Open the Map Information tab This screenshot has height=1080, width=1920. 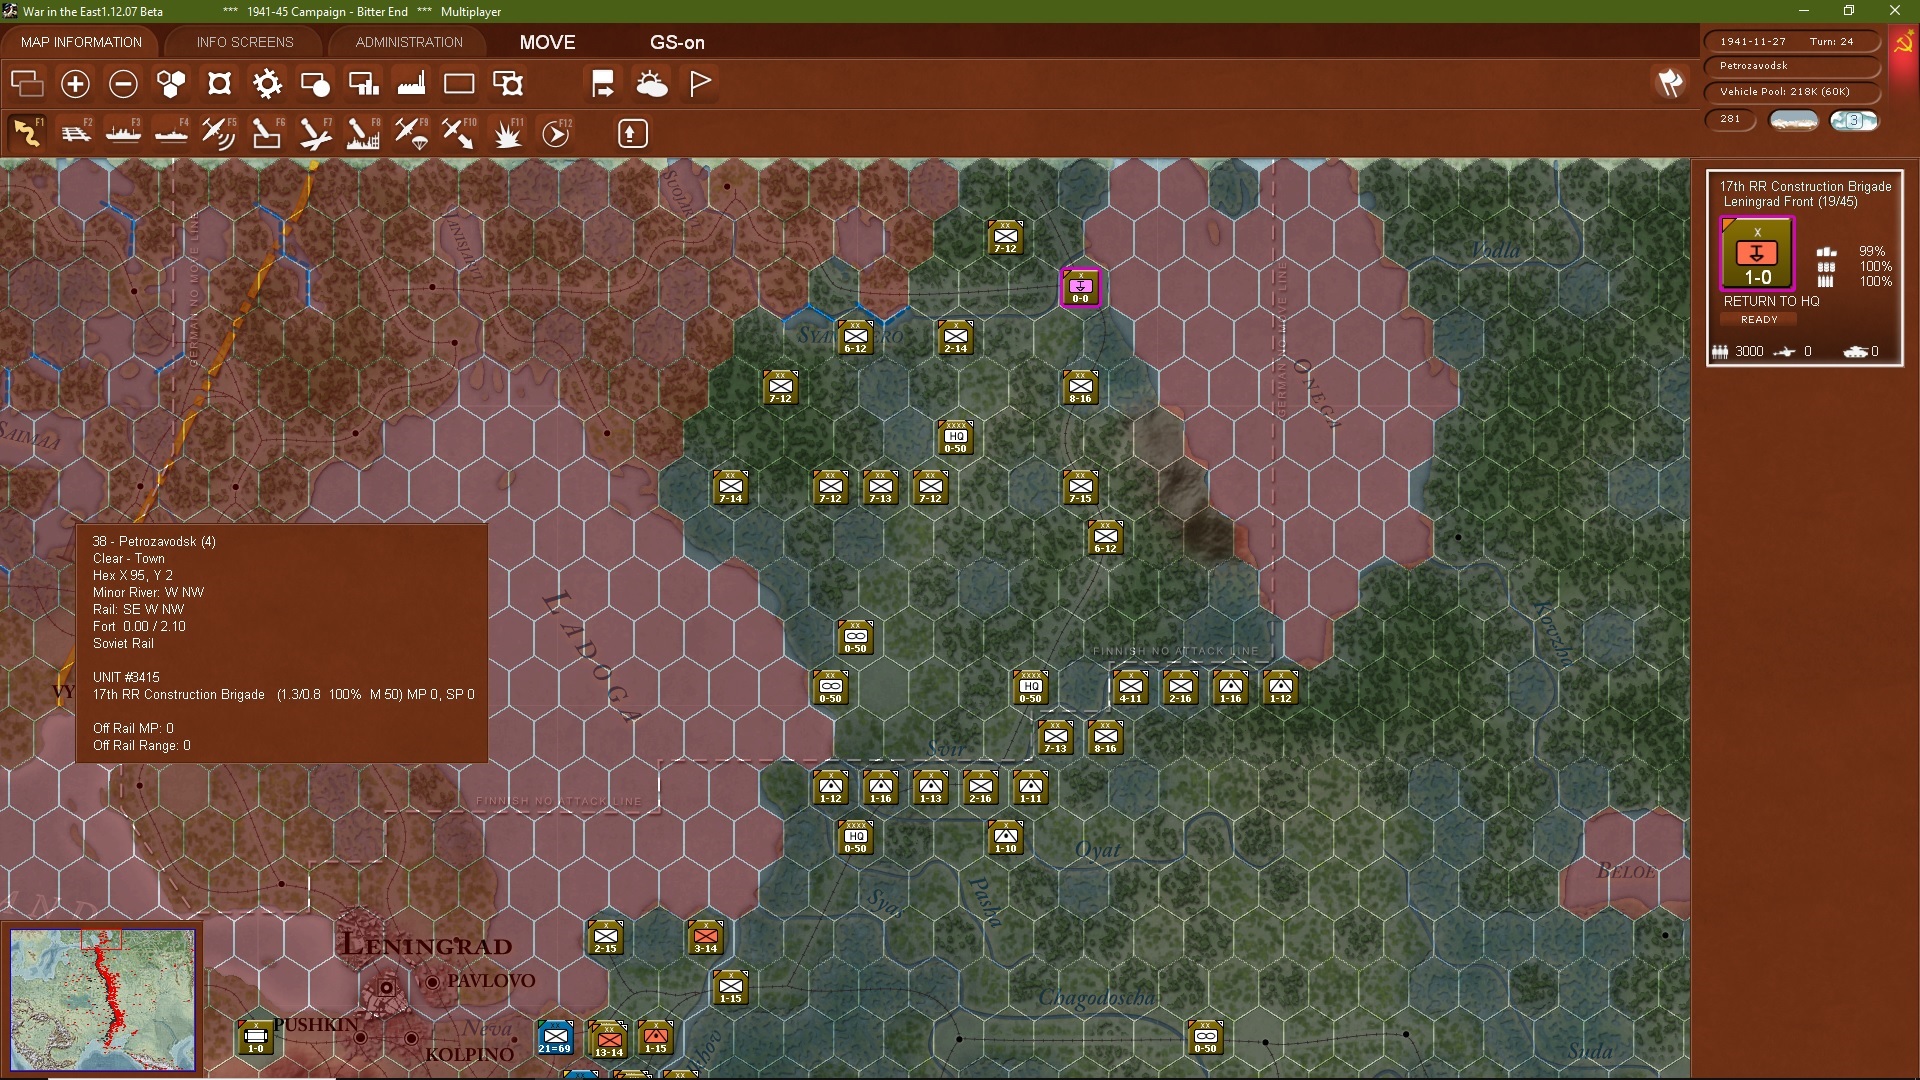[81, 42]
